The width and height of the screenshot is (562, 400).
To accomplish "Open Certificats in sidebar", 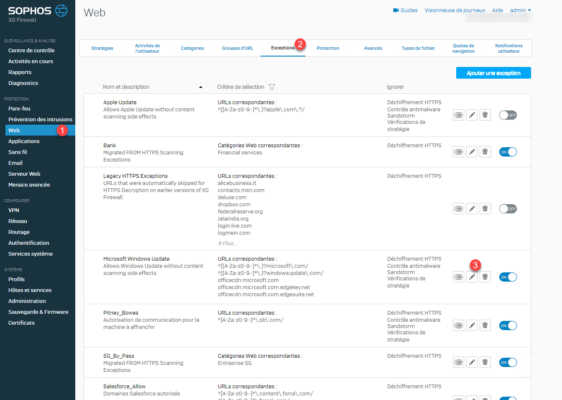I will (x=22, y=323).
